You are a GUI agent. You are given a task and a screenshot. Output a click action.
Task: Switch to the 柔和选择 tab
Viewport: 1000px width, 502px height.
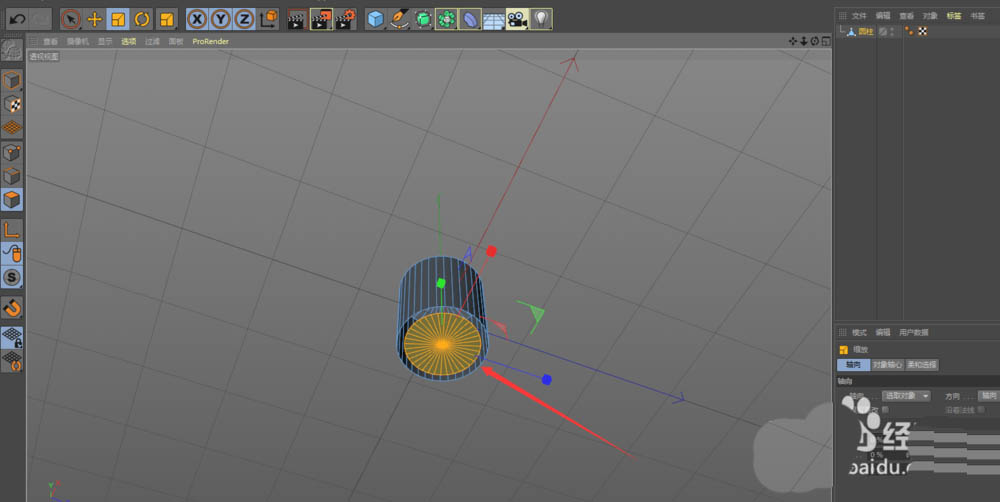[922, 365]
